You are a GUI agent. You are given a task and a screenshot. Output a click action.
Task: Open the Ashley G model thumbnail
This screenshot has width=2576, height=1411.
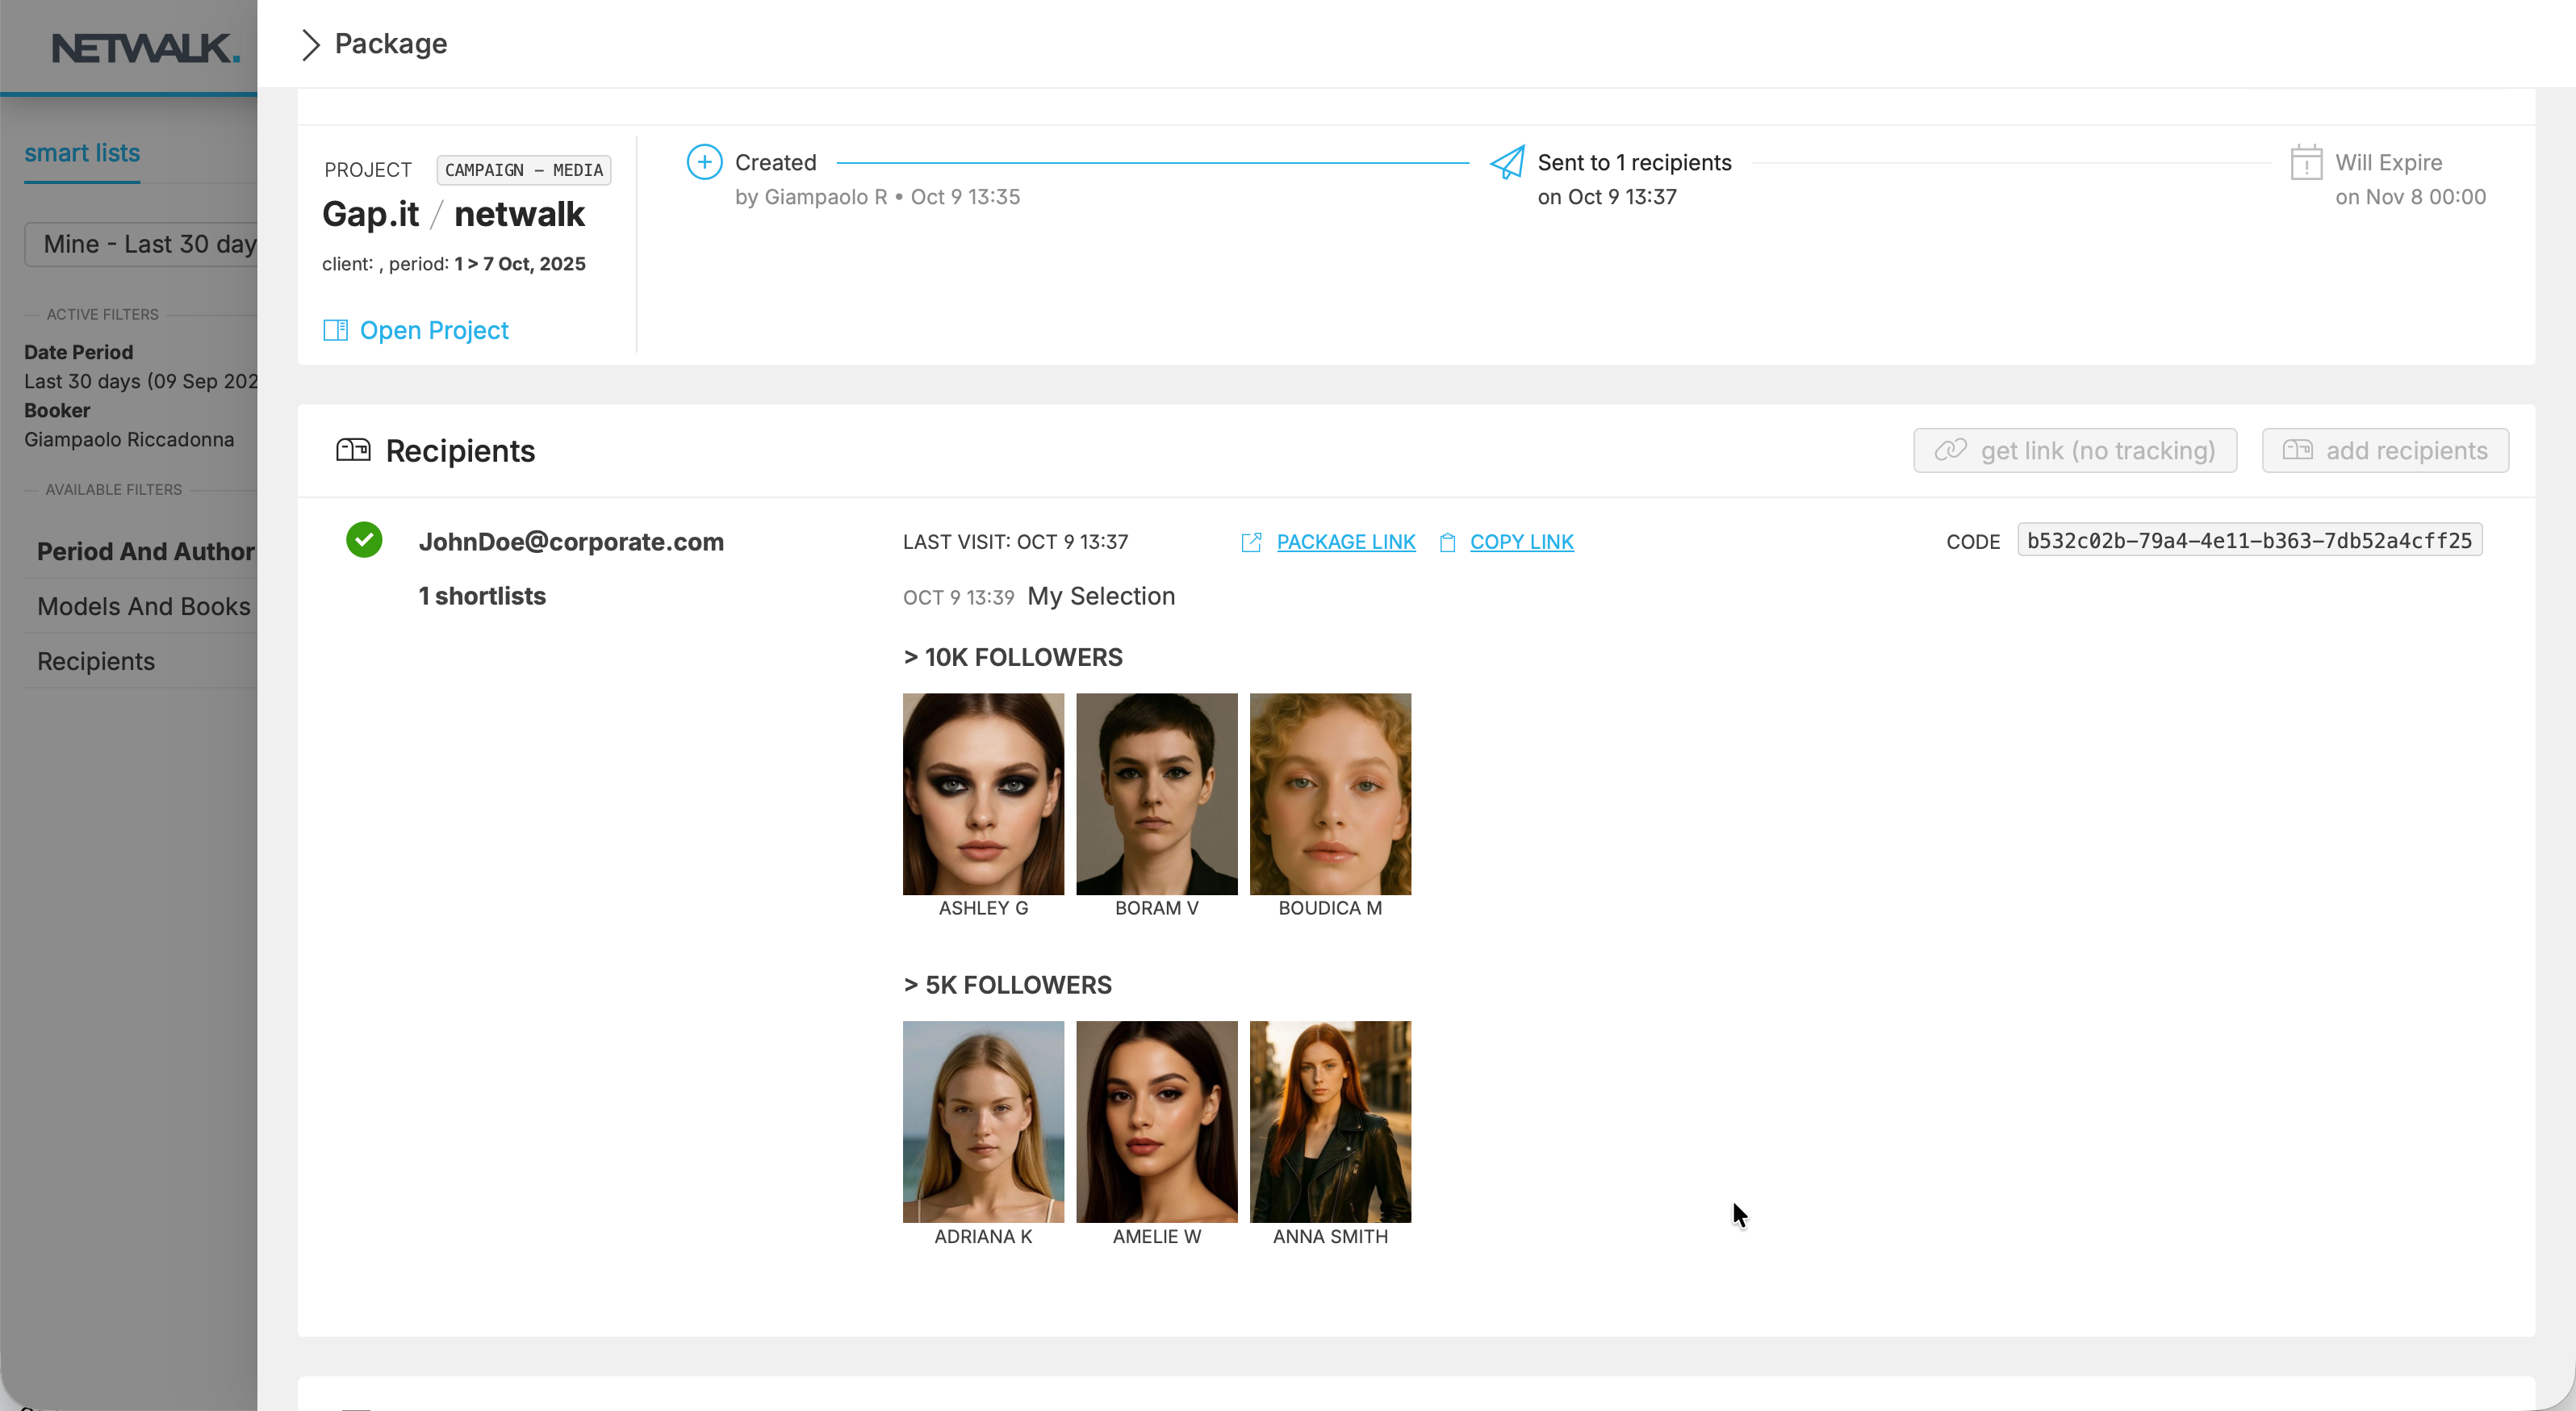pos(983,794)
